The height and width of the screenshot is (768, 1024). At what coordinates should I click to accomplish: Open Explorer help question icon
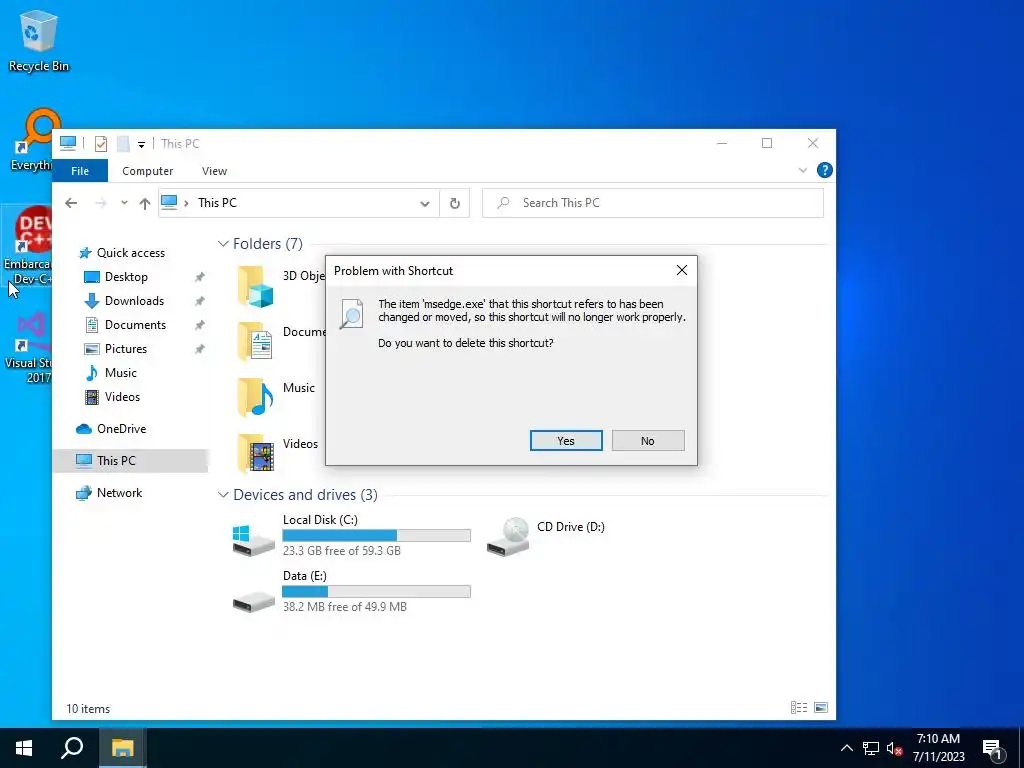click(x=825, y=170)
